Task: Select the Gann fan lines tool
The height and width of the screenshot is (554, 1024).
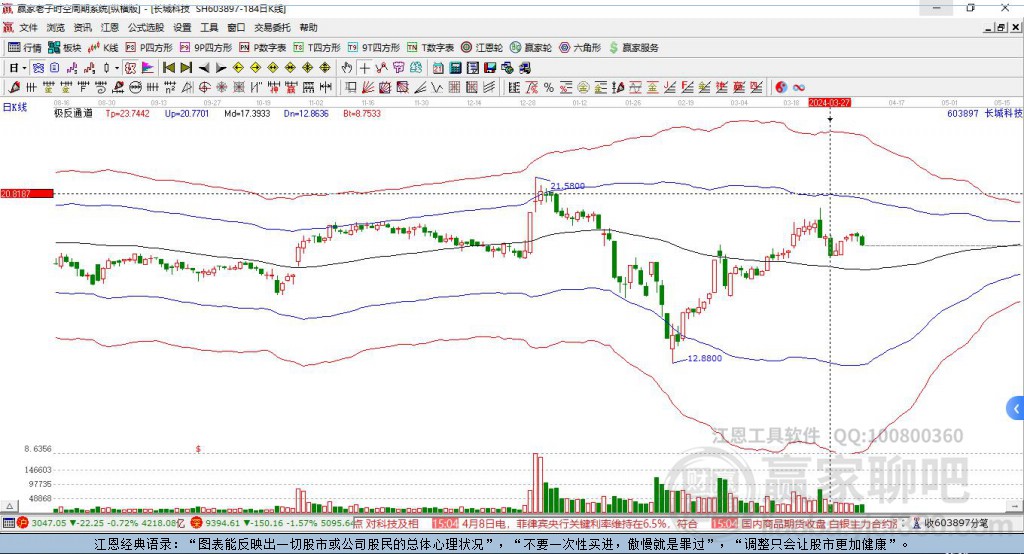Action: click(368, 87)
